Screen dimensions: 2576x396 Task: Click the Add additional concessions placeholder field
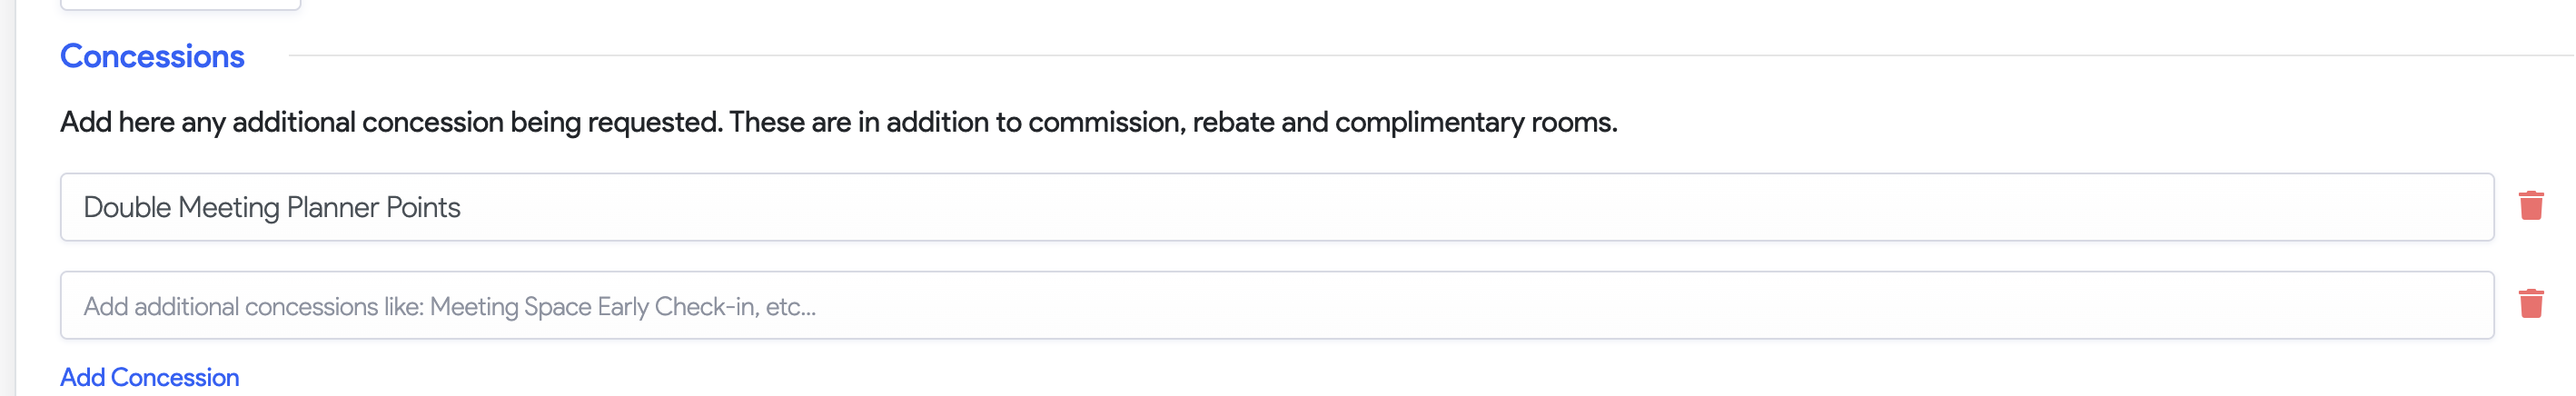[x=1276, y=306]
